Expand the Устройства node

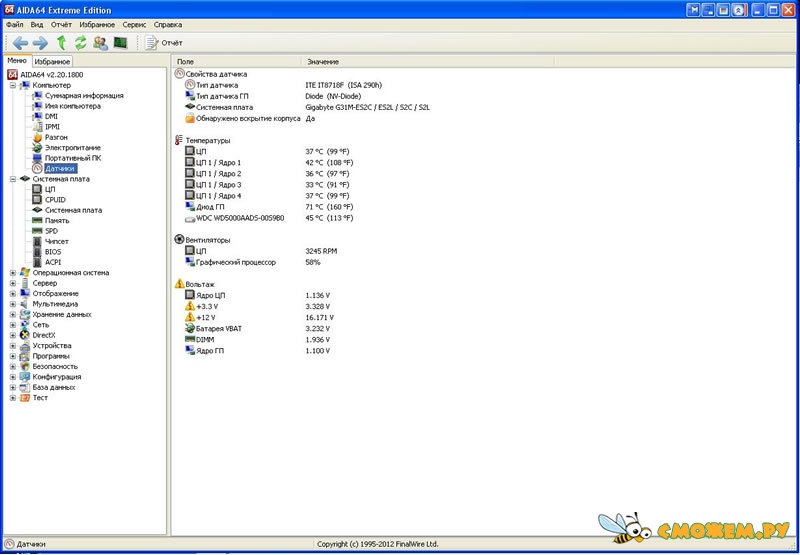click(x=13, y=346)
